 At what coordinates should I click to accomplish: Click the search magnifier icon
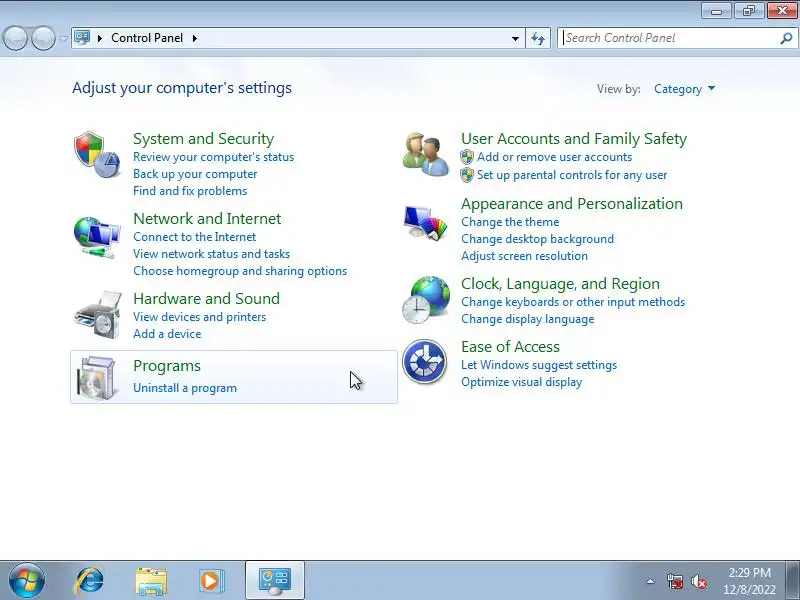point(786,38)
